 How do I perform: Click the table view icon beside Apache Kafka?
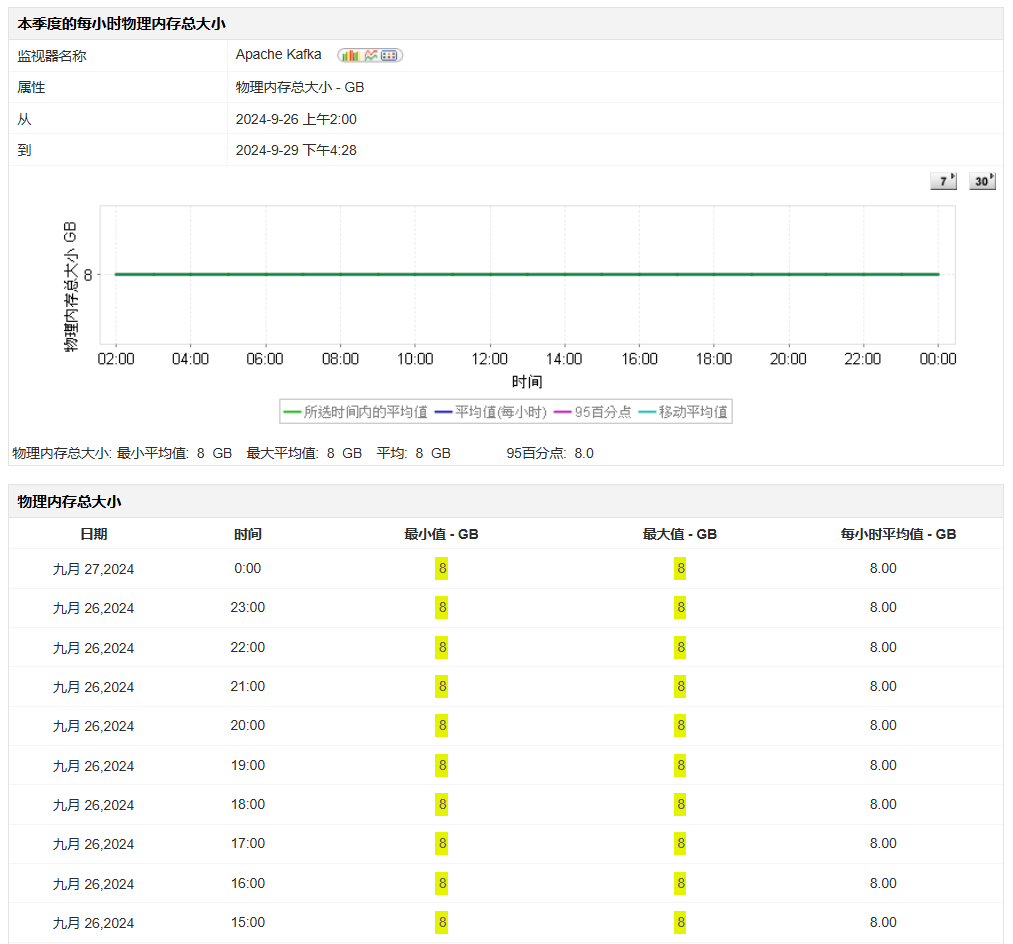tap(390, 56)
